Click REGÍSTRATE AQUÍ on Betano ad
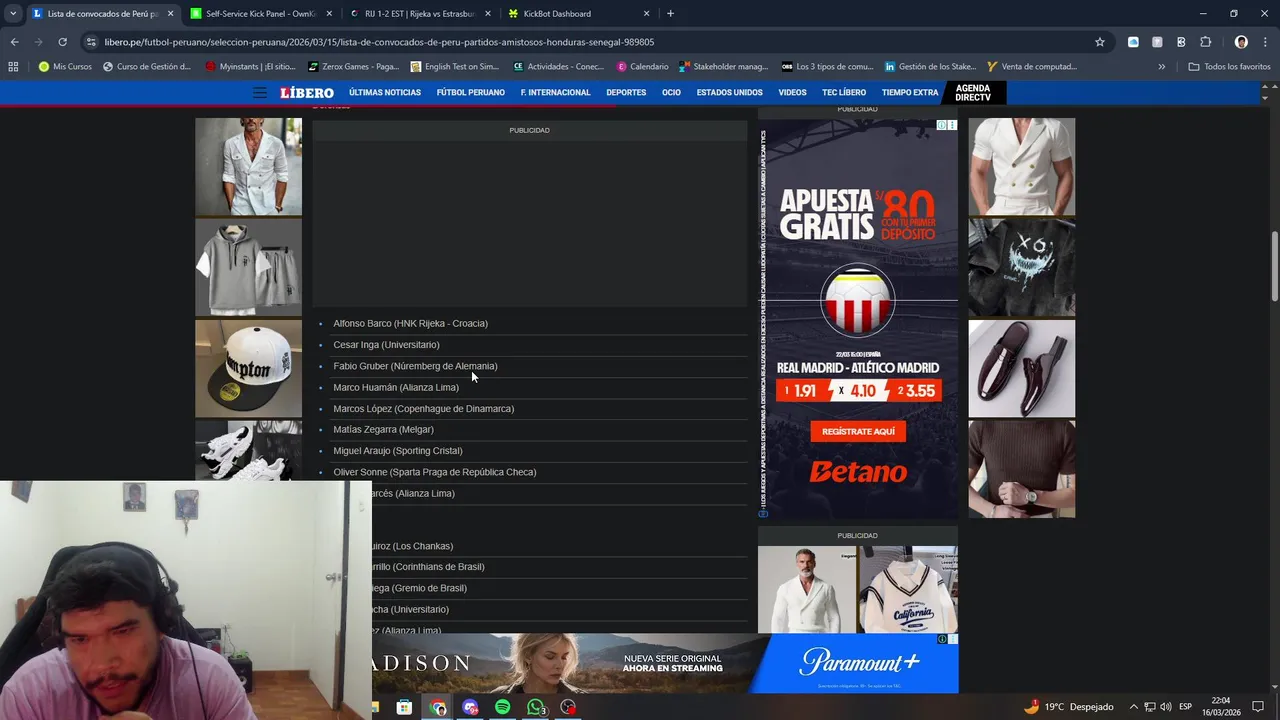The height and width of the screenshot is (720, 1280). [858, 432]
